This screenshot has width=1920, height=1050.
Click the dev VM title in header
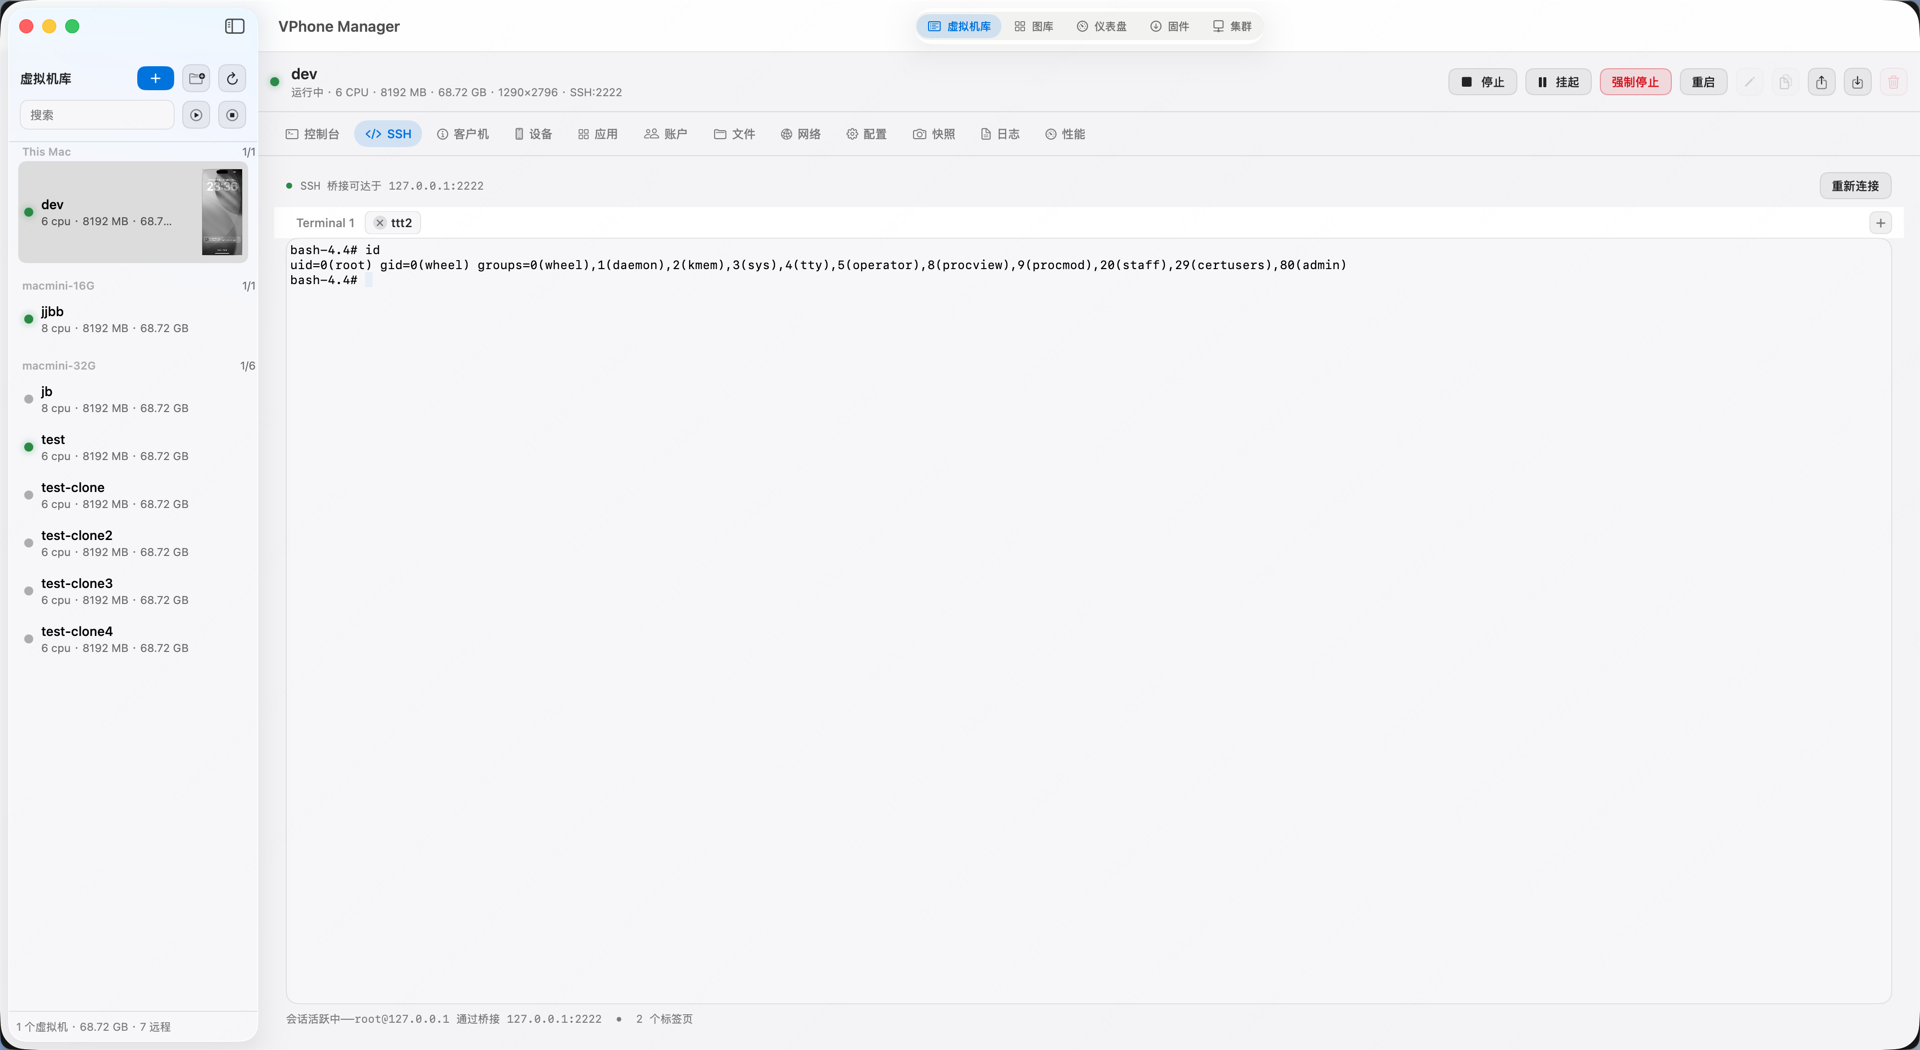(x=304, y=74)
